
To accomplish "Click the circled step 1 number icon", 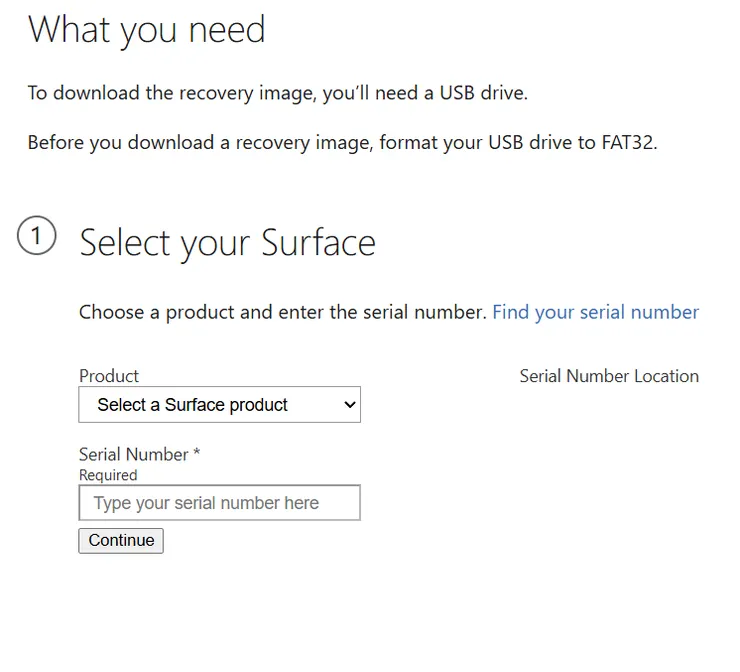I will (37, 237).
